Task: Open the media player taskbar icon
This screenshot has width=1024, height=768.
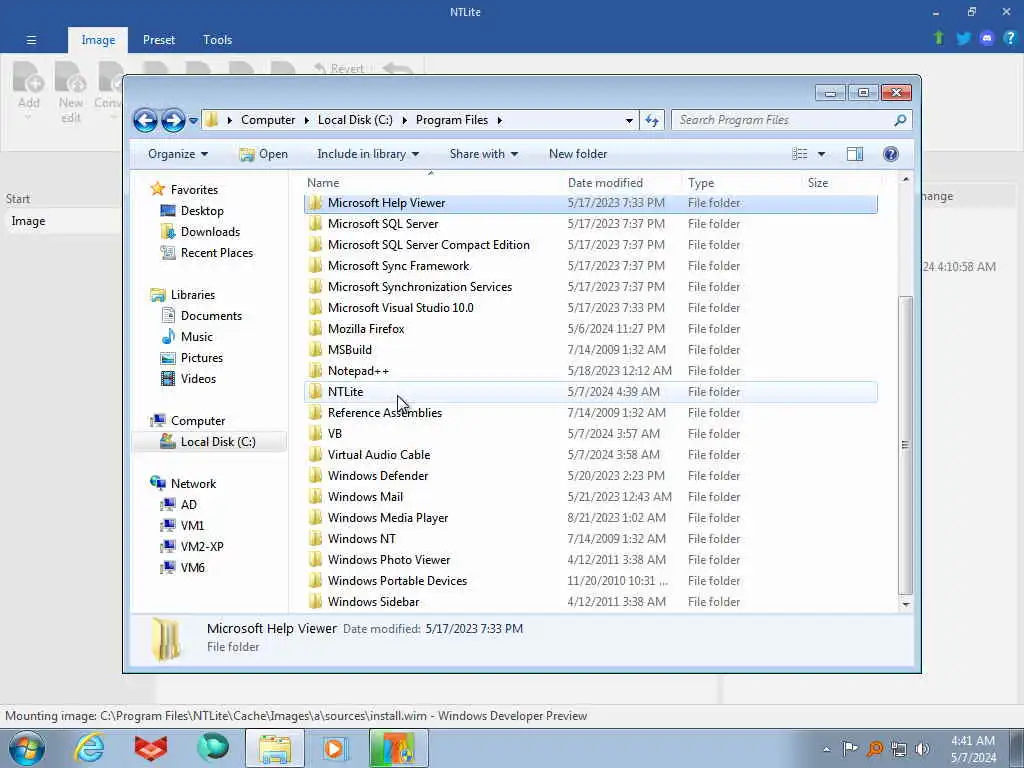Action: 335,748
